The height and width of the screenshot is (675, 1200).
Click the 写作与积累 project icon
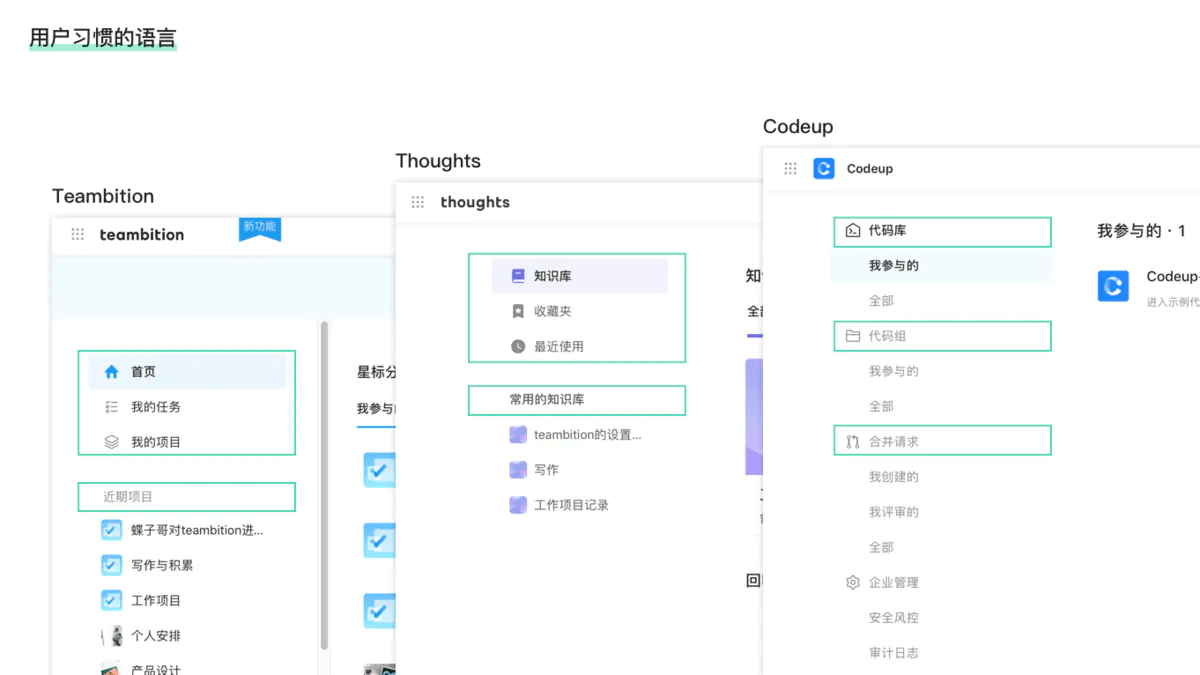pos(112,565)
